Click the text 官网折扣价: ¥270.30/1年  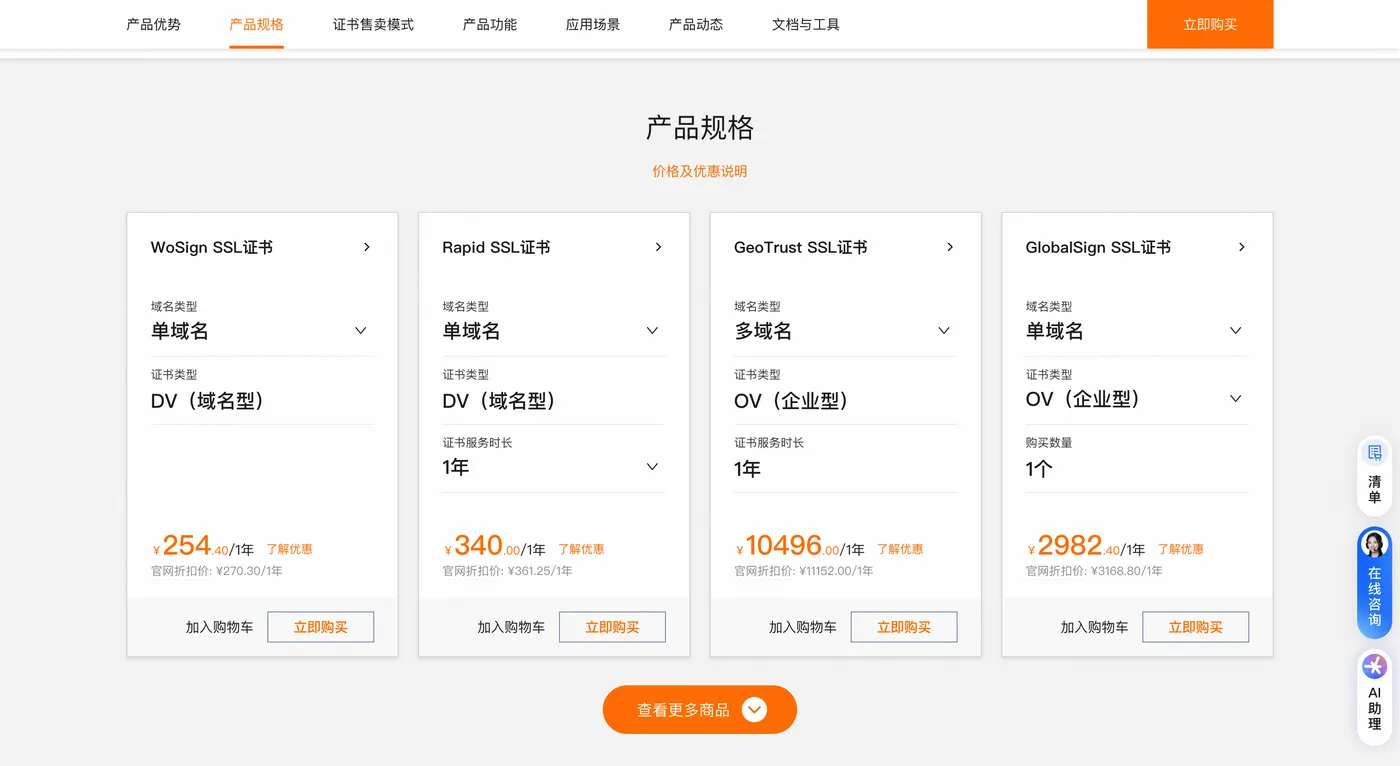[217, 571]
